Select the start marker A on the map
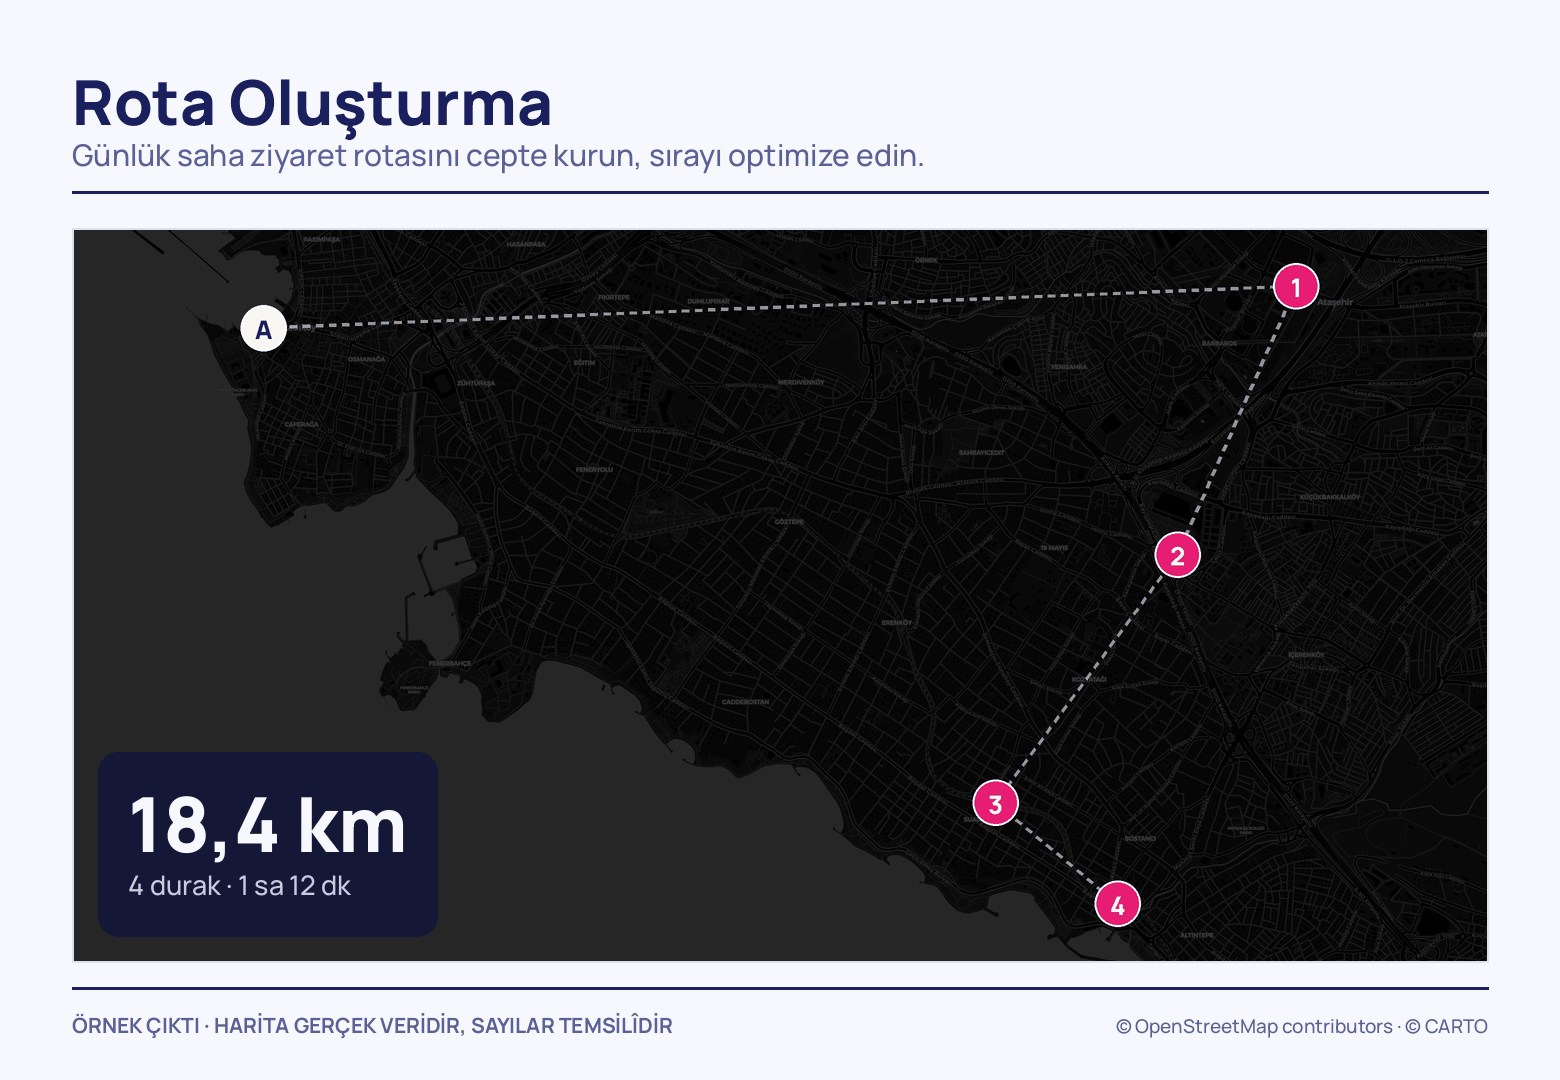 [x=264, y=329]
